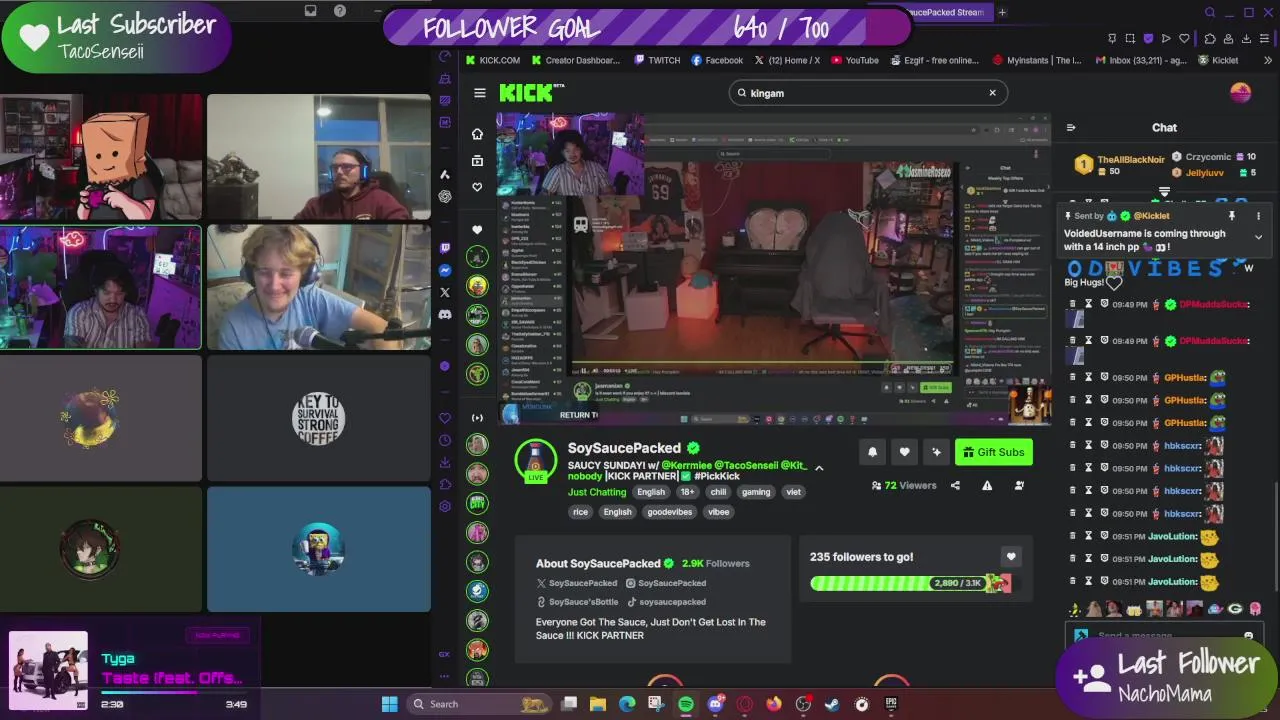Go to Kick home icon
The width and height of the screenshot is (1280, 720).
coord(477,134)
